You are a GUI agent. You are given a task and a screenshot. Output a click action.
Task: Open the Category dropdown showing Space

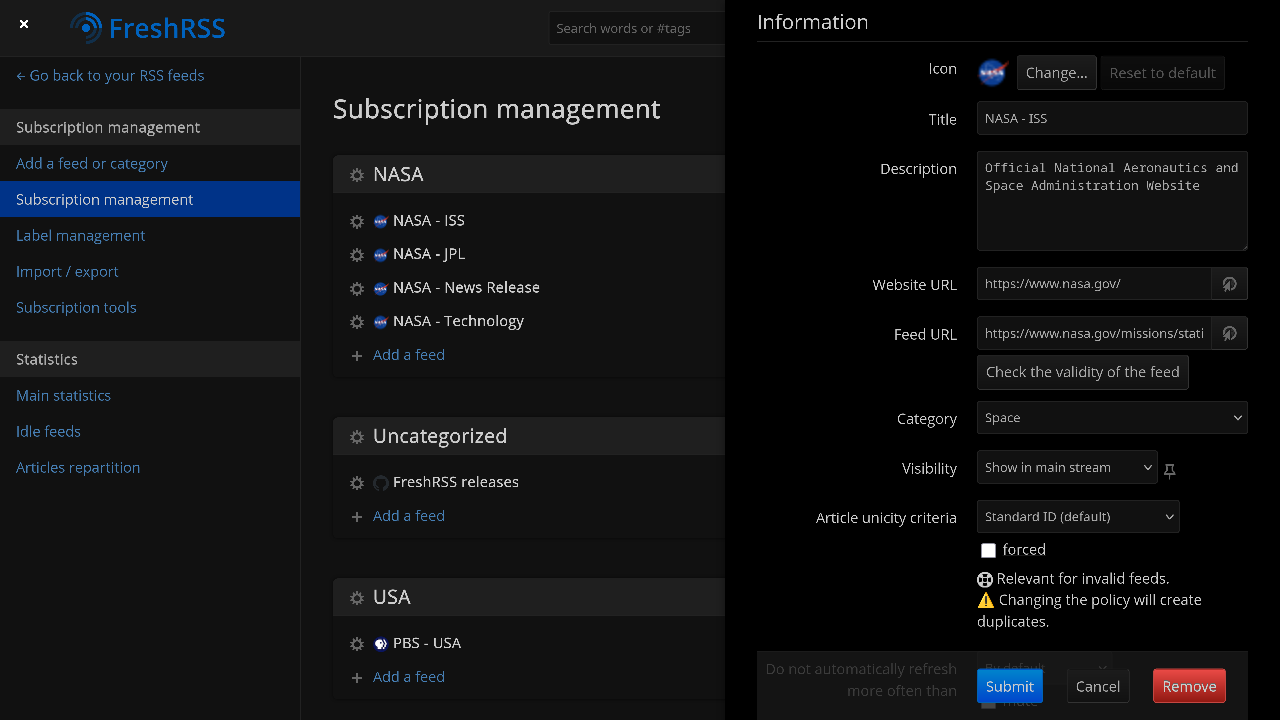[x=1112, y=417]
